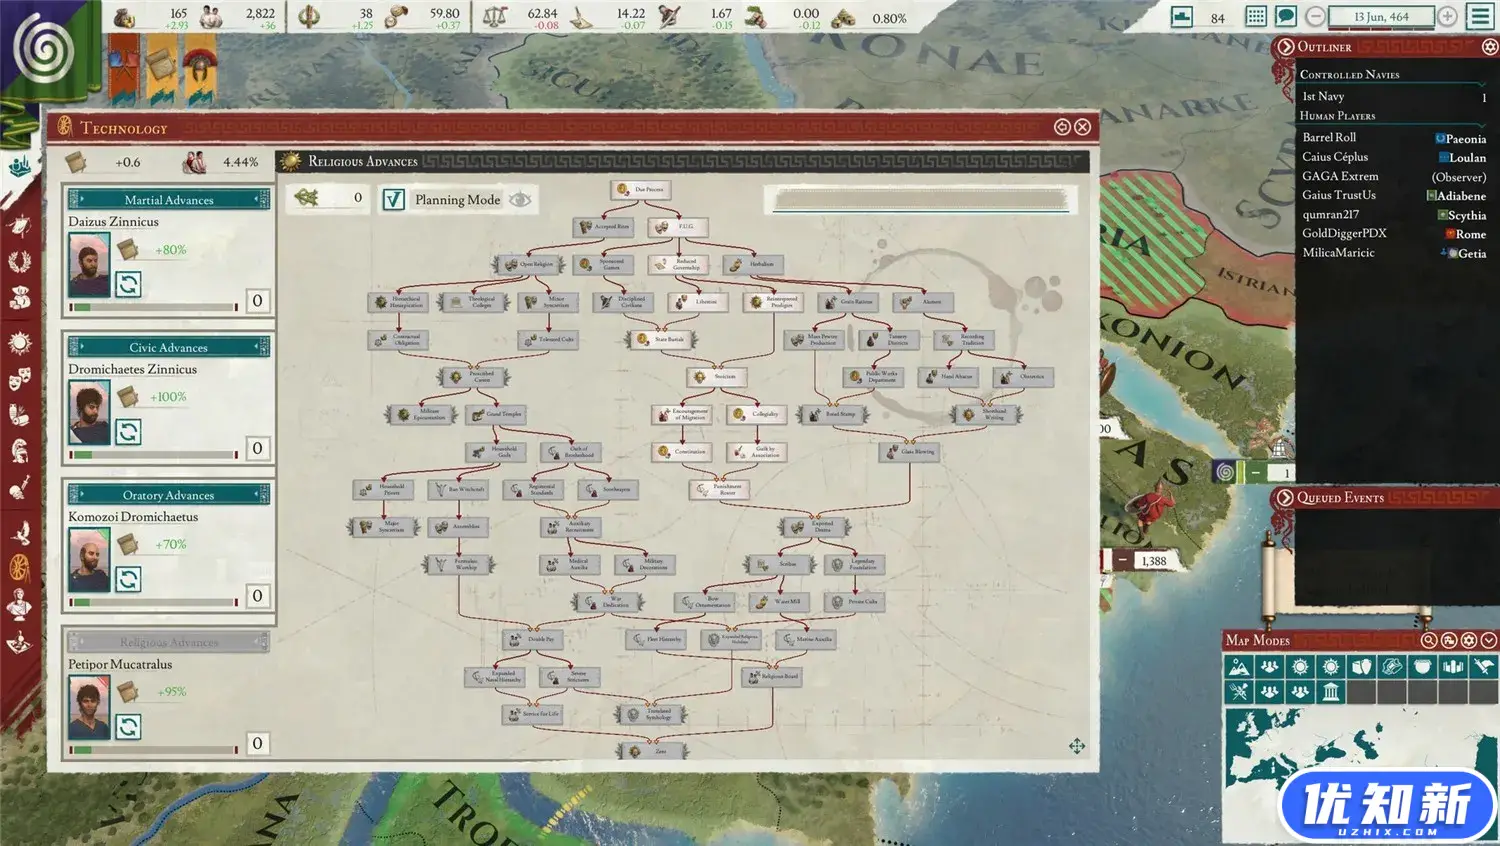Viewport: 1500px width, 846px height.
Task: Open the ship icon next to 84
Action: tap(1182, 16)
